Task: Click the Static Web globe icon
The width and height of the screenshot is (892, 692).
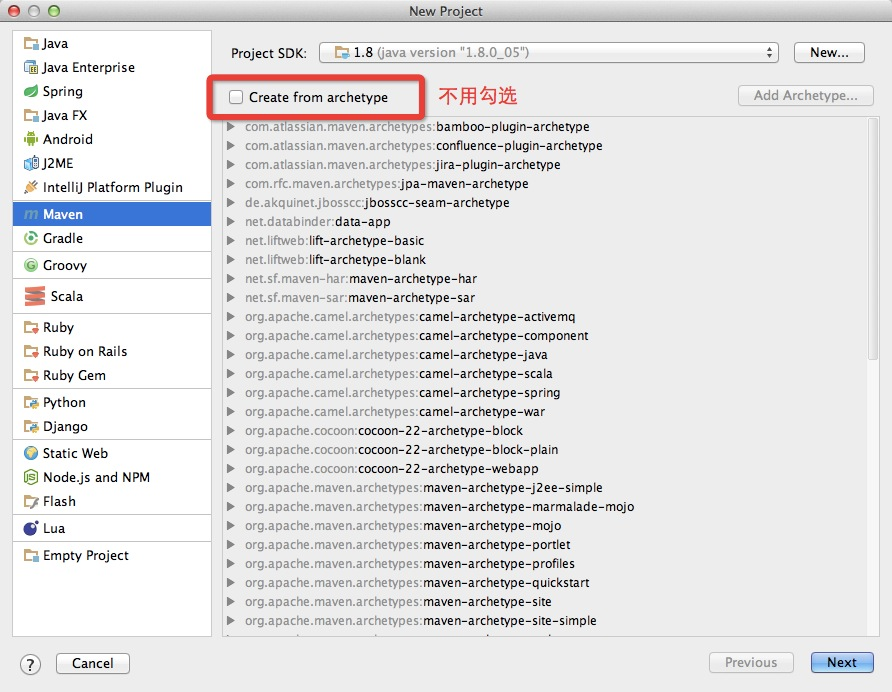Action: pos(31,453)
